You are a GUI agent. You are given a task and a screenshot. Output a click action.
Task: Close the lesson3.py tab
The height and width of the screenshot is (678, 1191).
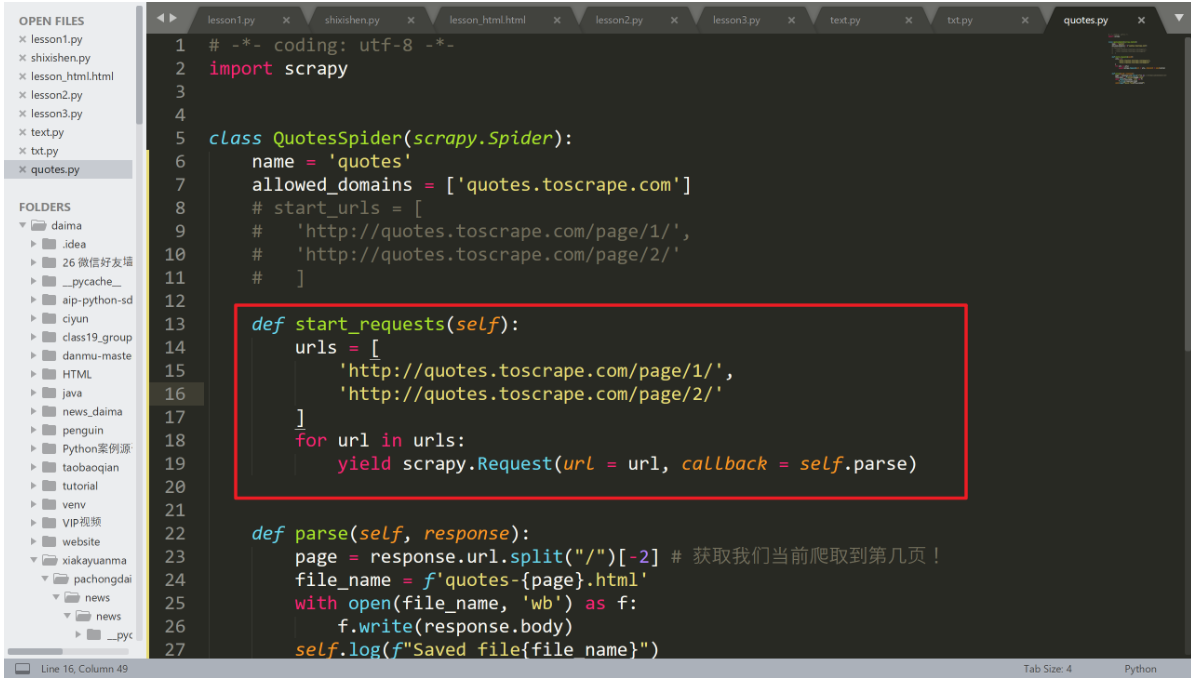791,20
